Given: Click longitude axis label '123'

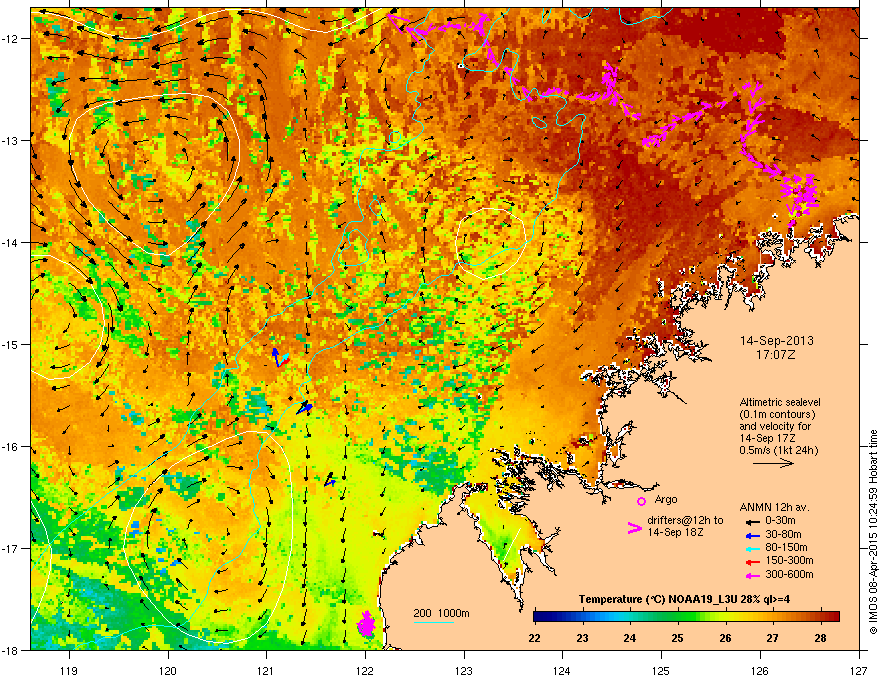Looking at the screenshot, I should pos(464,671).
